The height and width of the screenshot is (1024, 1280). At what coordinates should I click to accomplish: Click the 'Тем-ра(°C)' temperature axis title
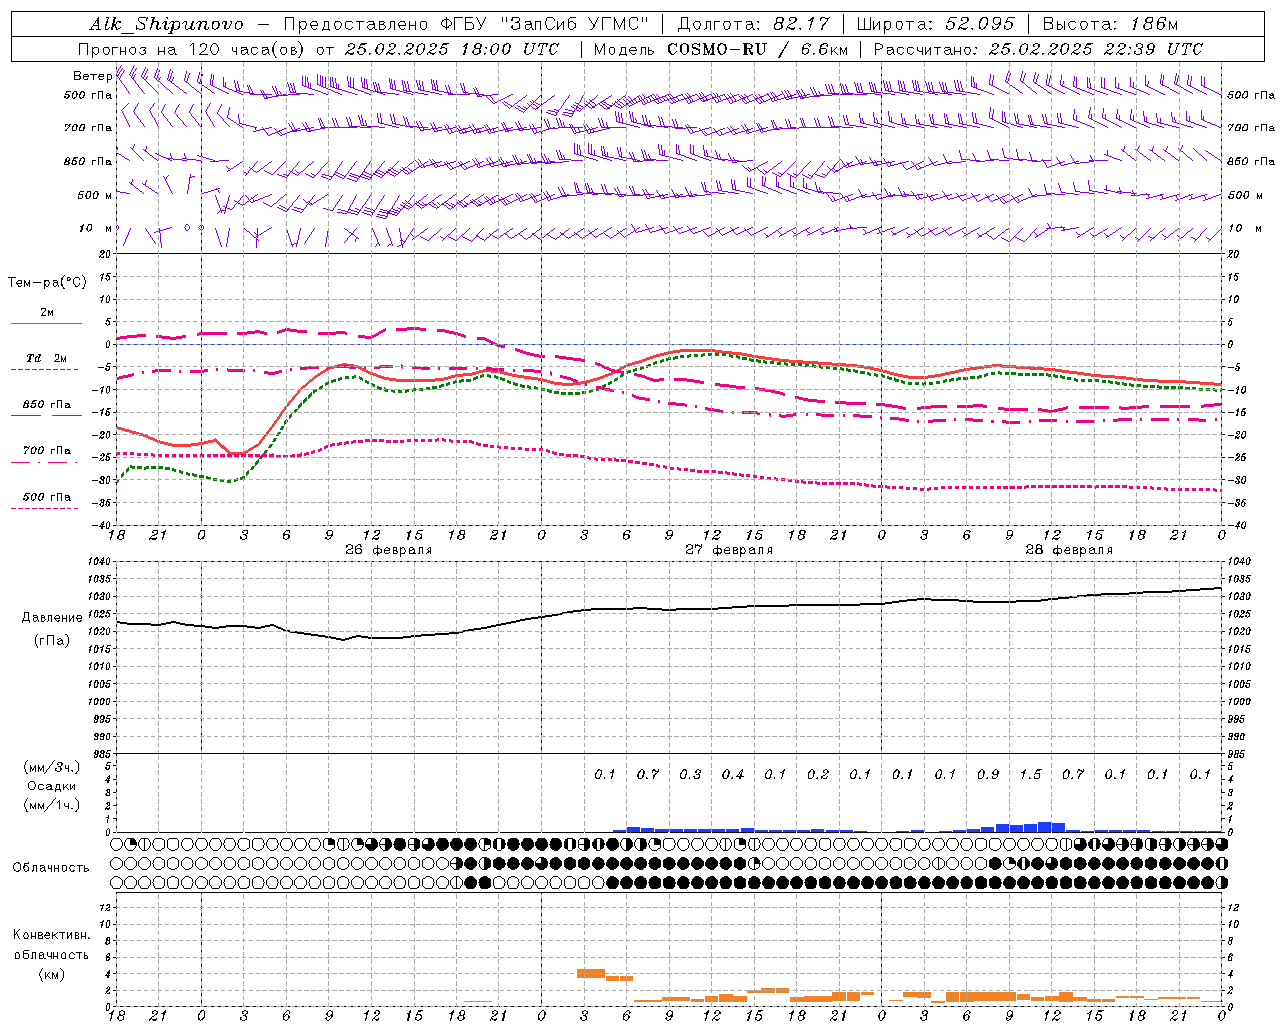47,283
